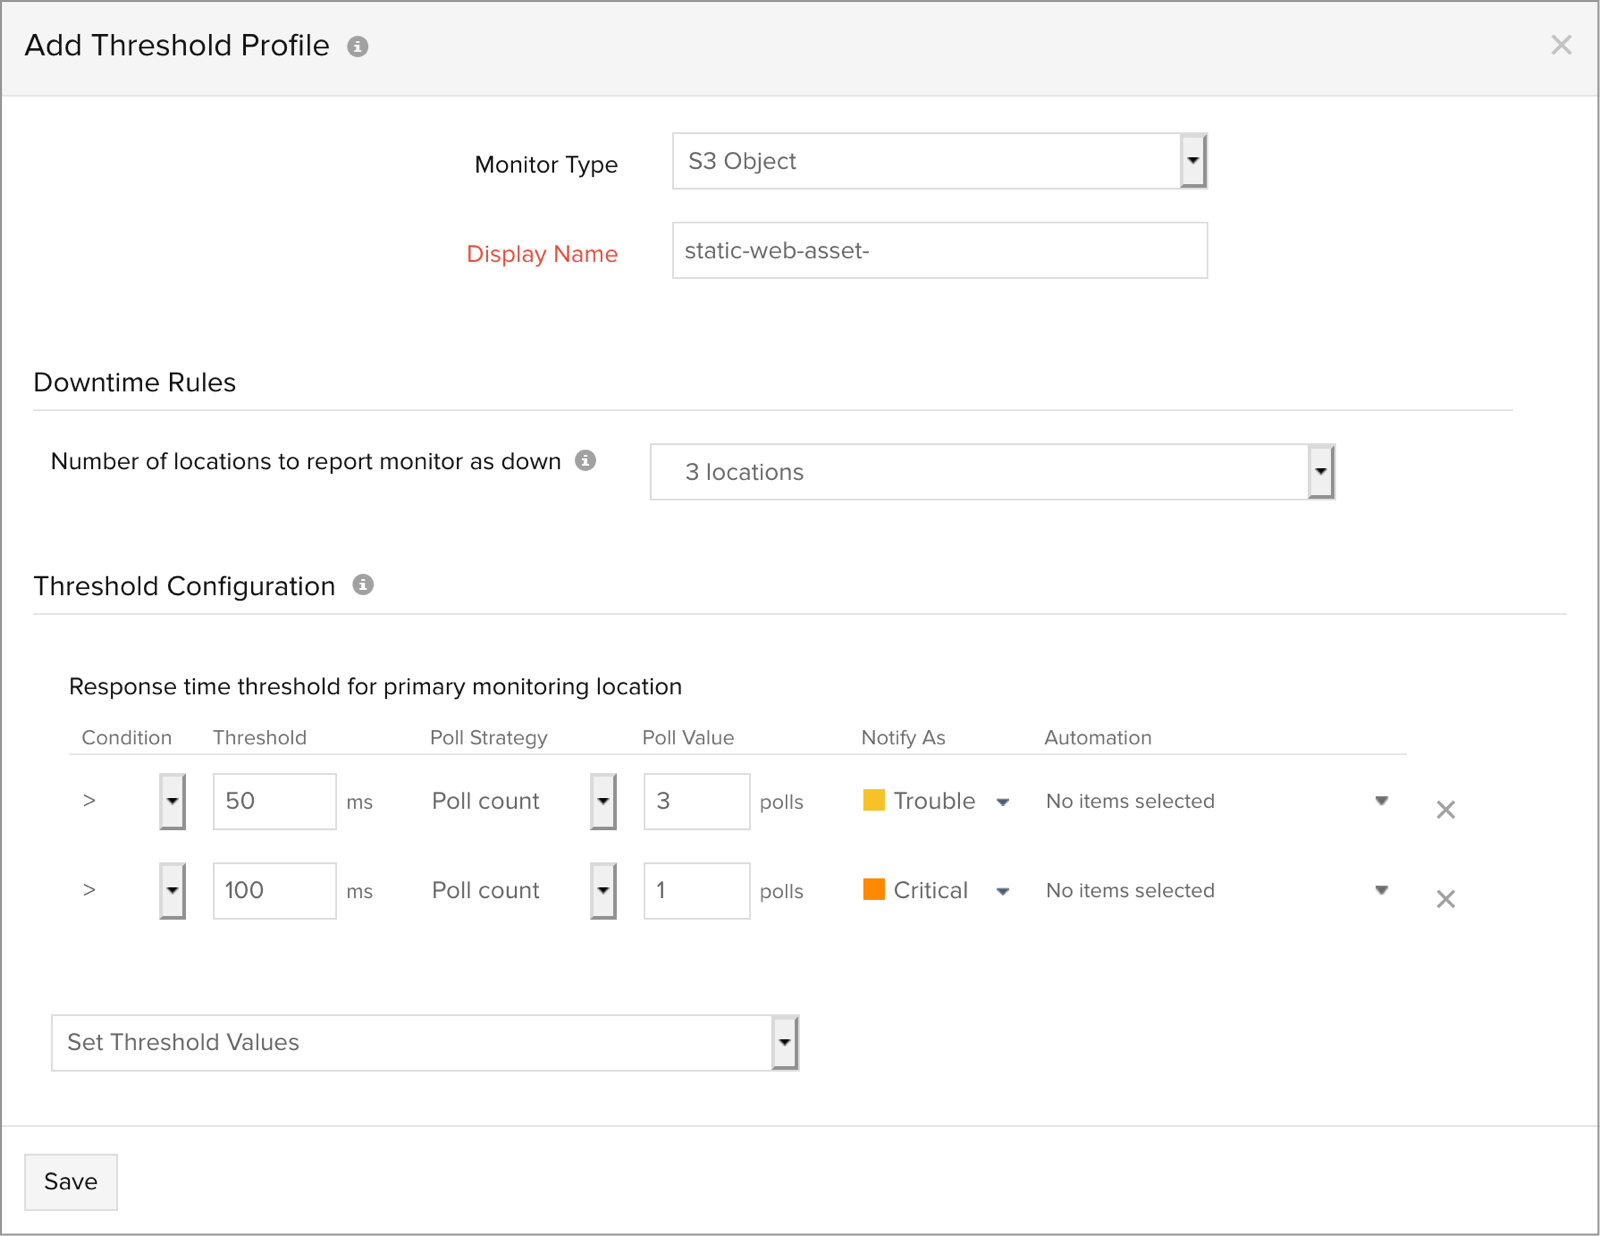Change the Poll Strategy for the first rule
The image size is (1600, 1236).
(x=603, y=801)
